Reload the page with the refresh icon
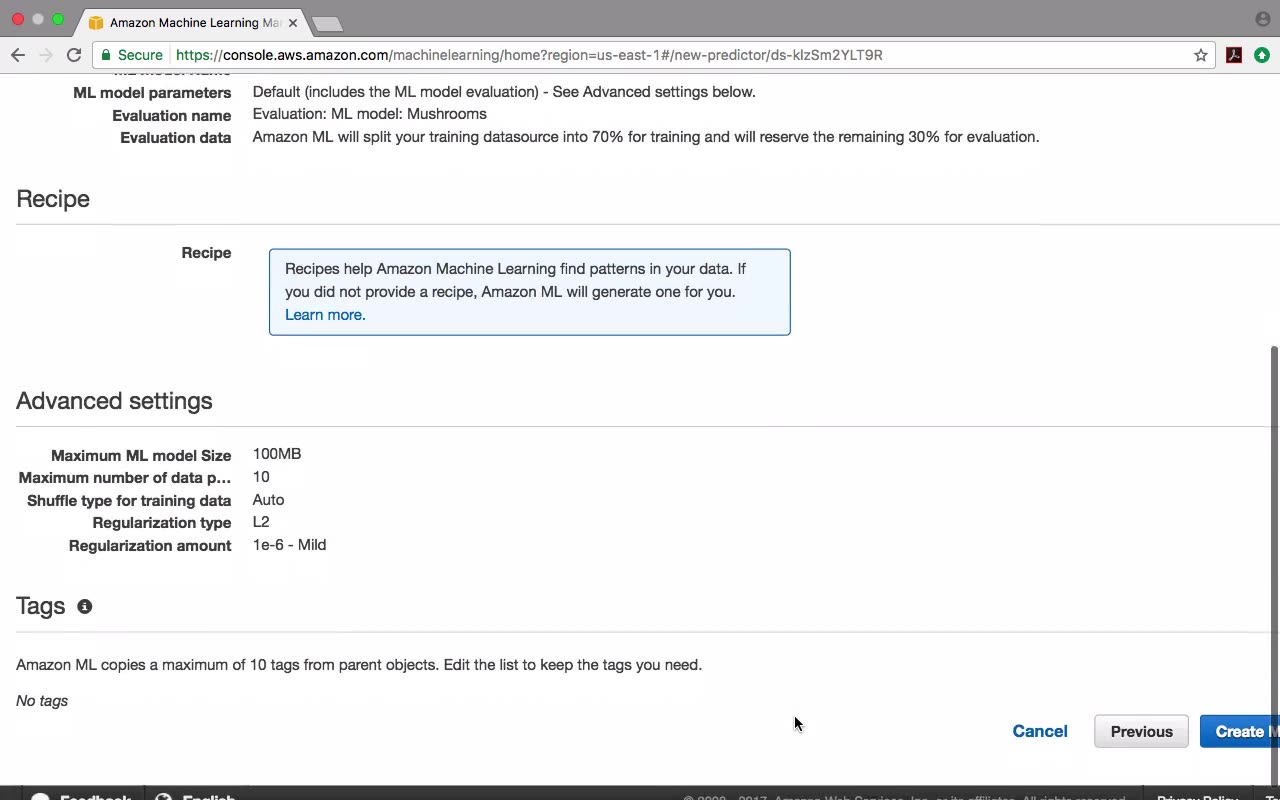 73,55
